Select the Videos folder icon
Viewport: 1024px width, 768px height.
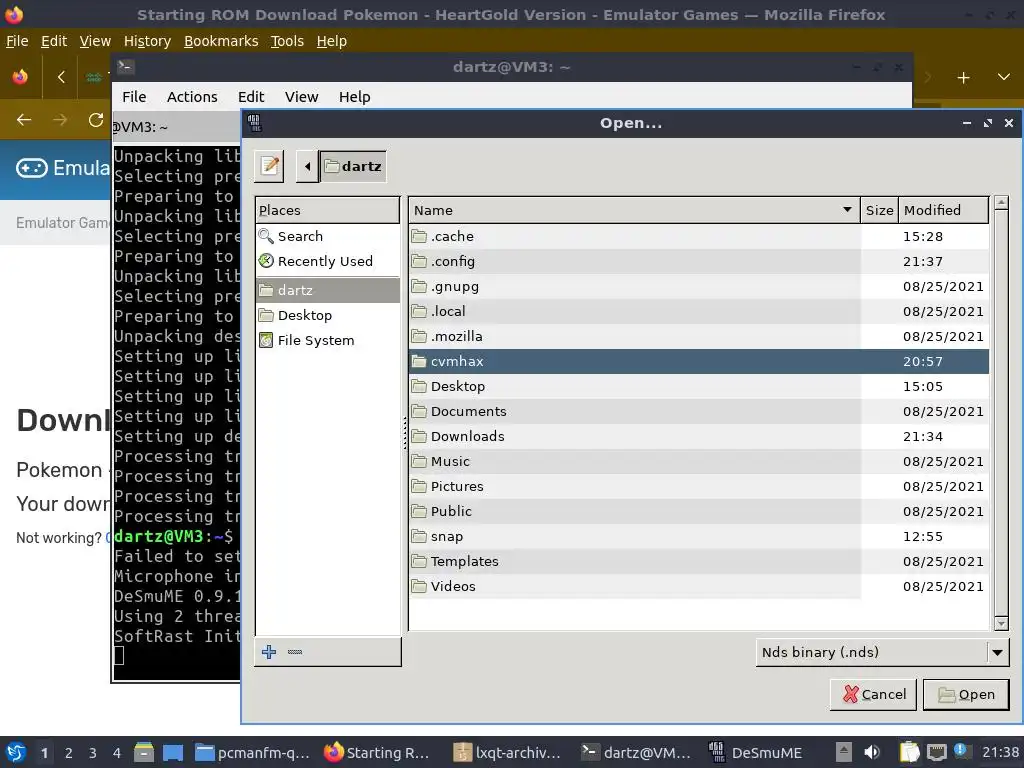point(419,586)
